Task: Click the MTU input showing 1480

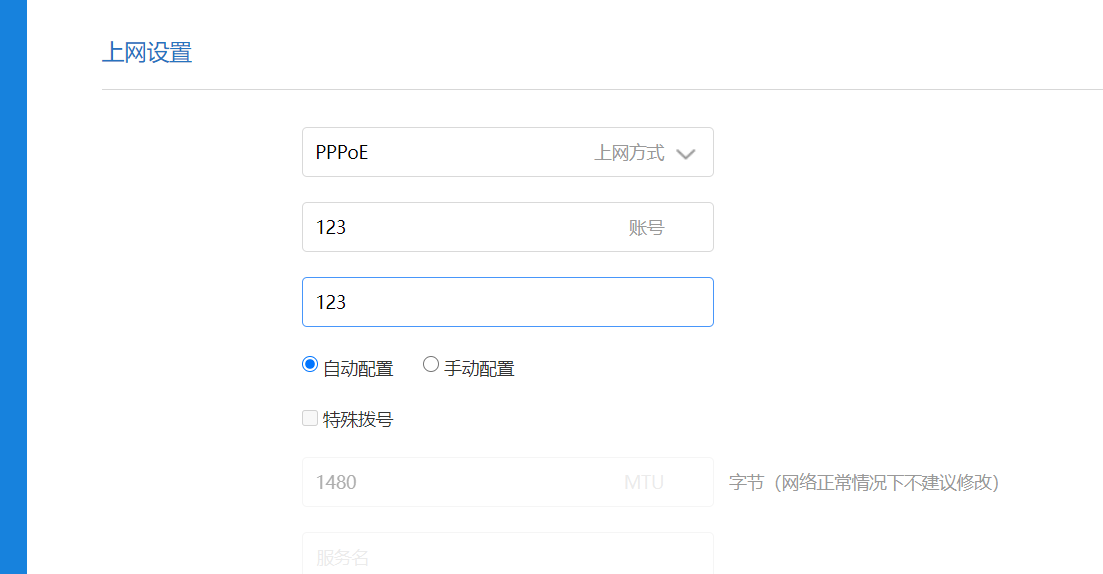Action: point(460,482)
